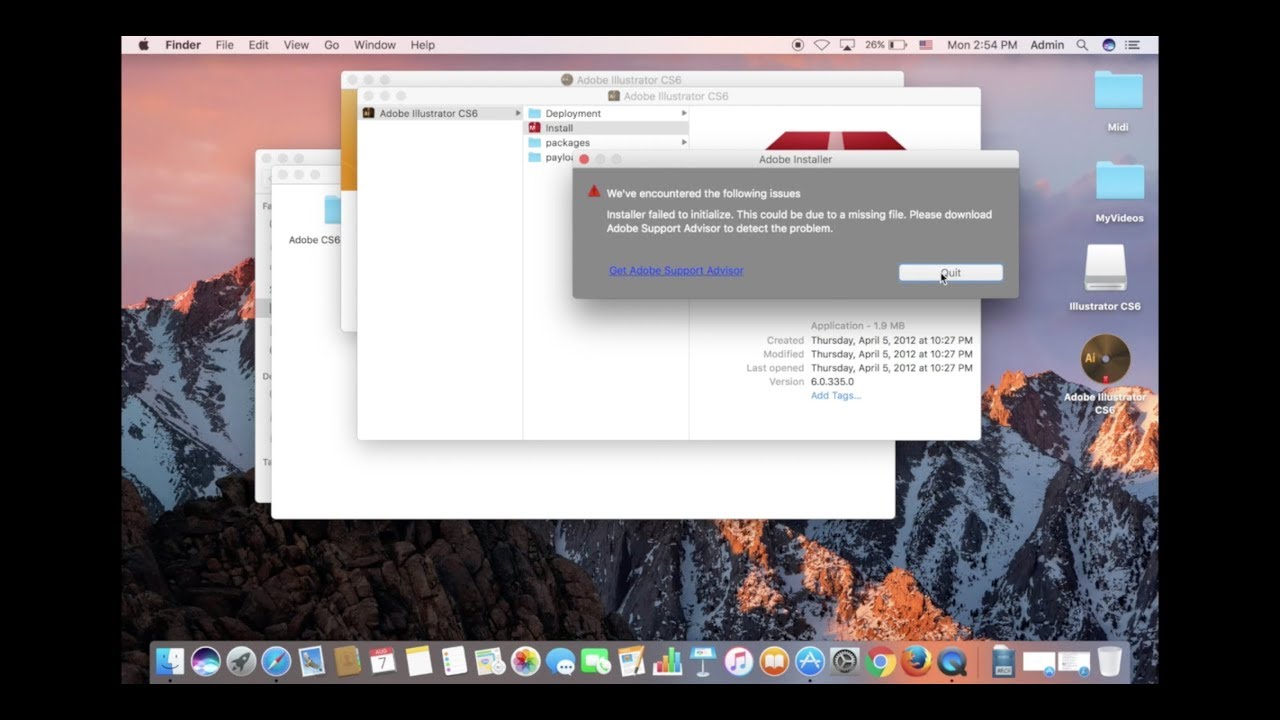1280x720 pixels.
Task: Click the Application - 1.9 MB text
Action: (x=858, y=325)
